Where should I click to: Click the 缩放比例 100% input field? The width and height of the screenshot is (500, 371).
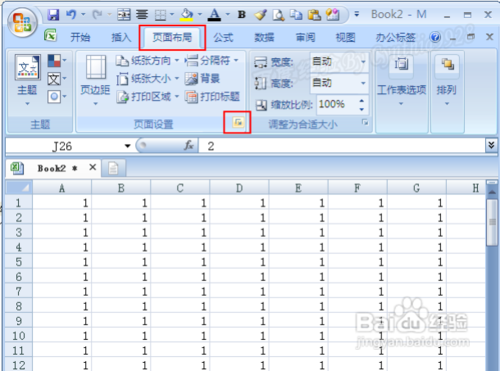coord(337,104)
